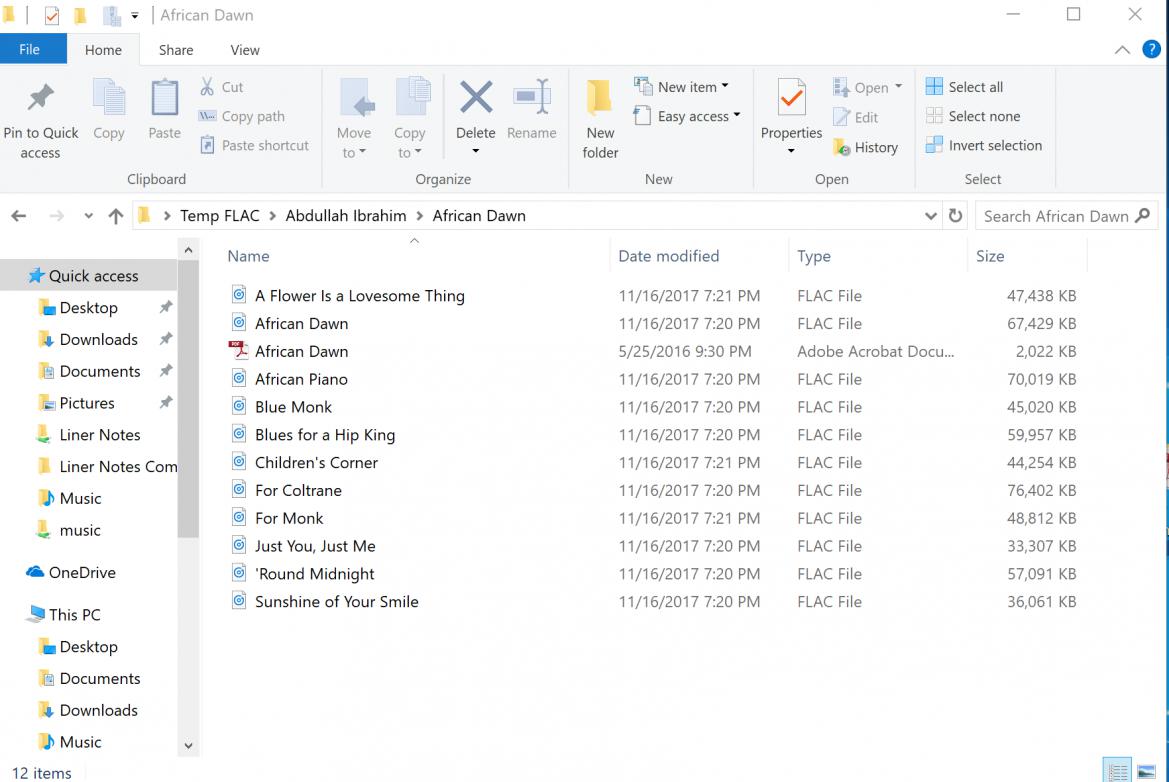The image size is (1169, 782).
Task: Click the Search African Dawn box
Action: tap(1055, 216)
